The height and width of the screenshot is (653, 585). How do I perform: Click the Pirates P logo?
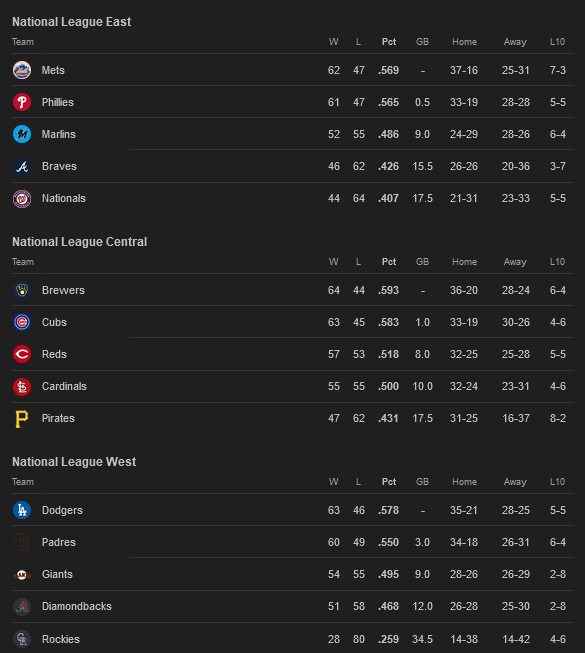[x=22, y=418]
